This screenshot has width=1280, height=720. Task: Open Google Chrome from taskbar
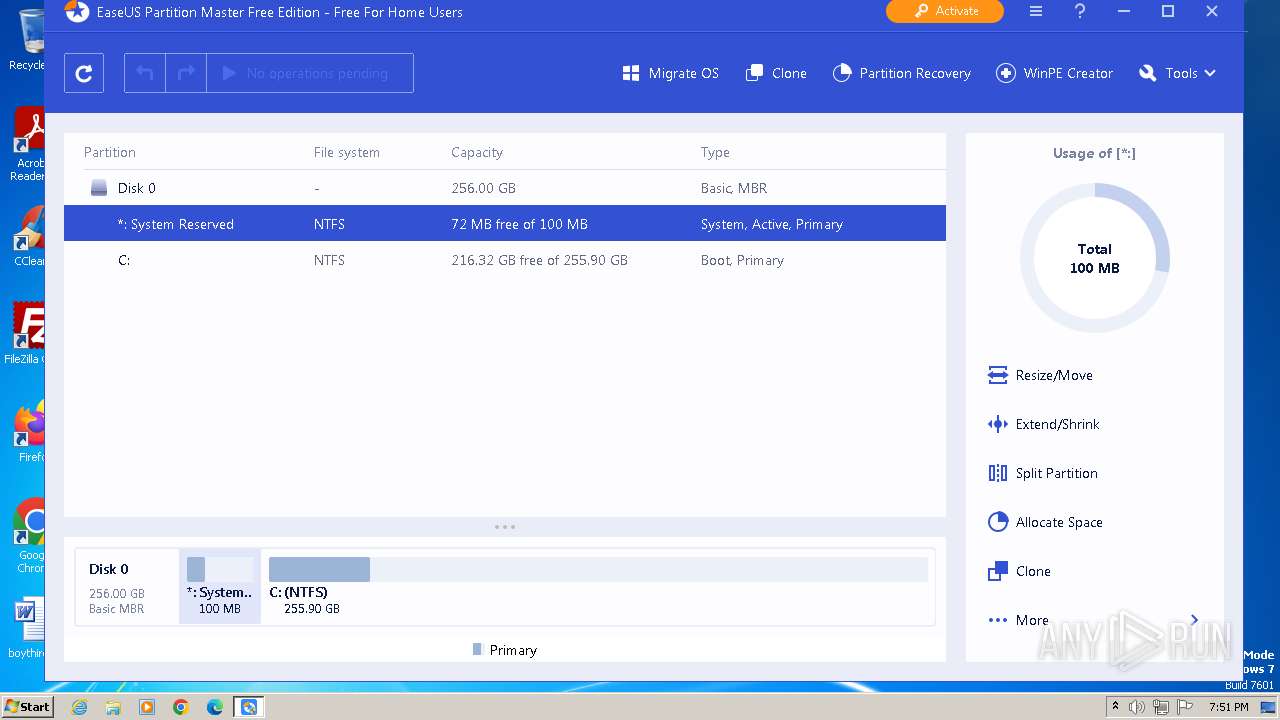181,707
